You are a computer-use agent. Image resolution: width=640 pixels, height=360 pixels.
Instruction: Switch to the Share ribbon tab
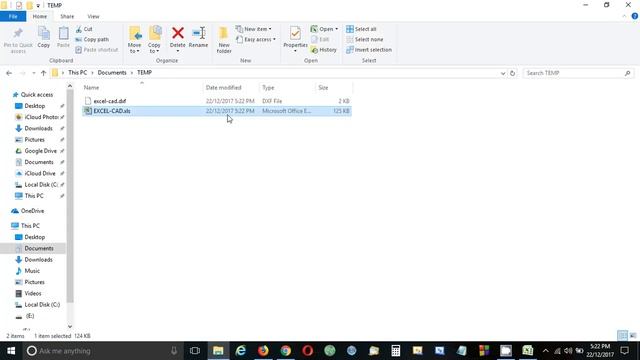coord(67,16)
